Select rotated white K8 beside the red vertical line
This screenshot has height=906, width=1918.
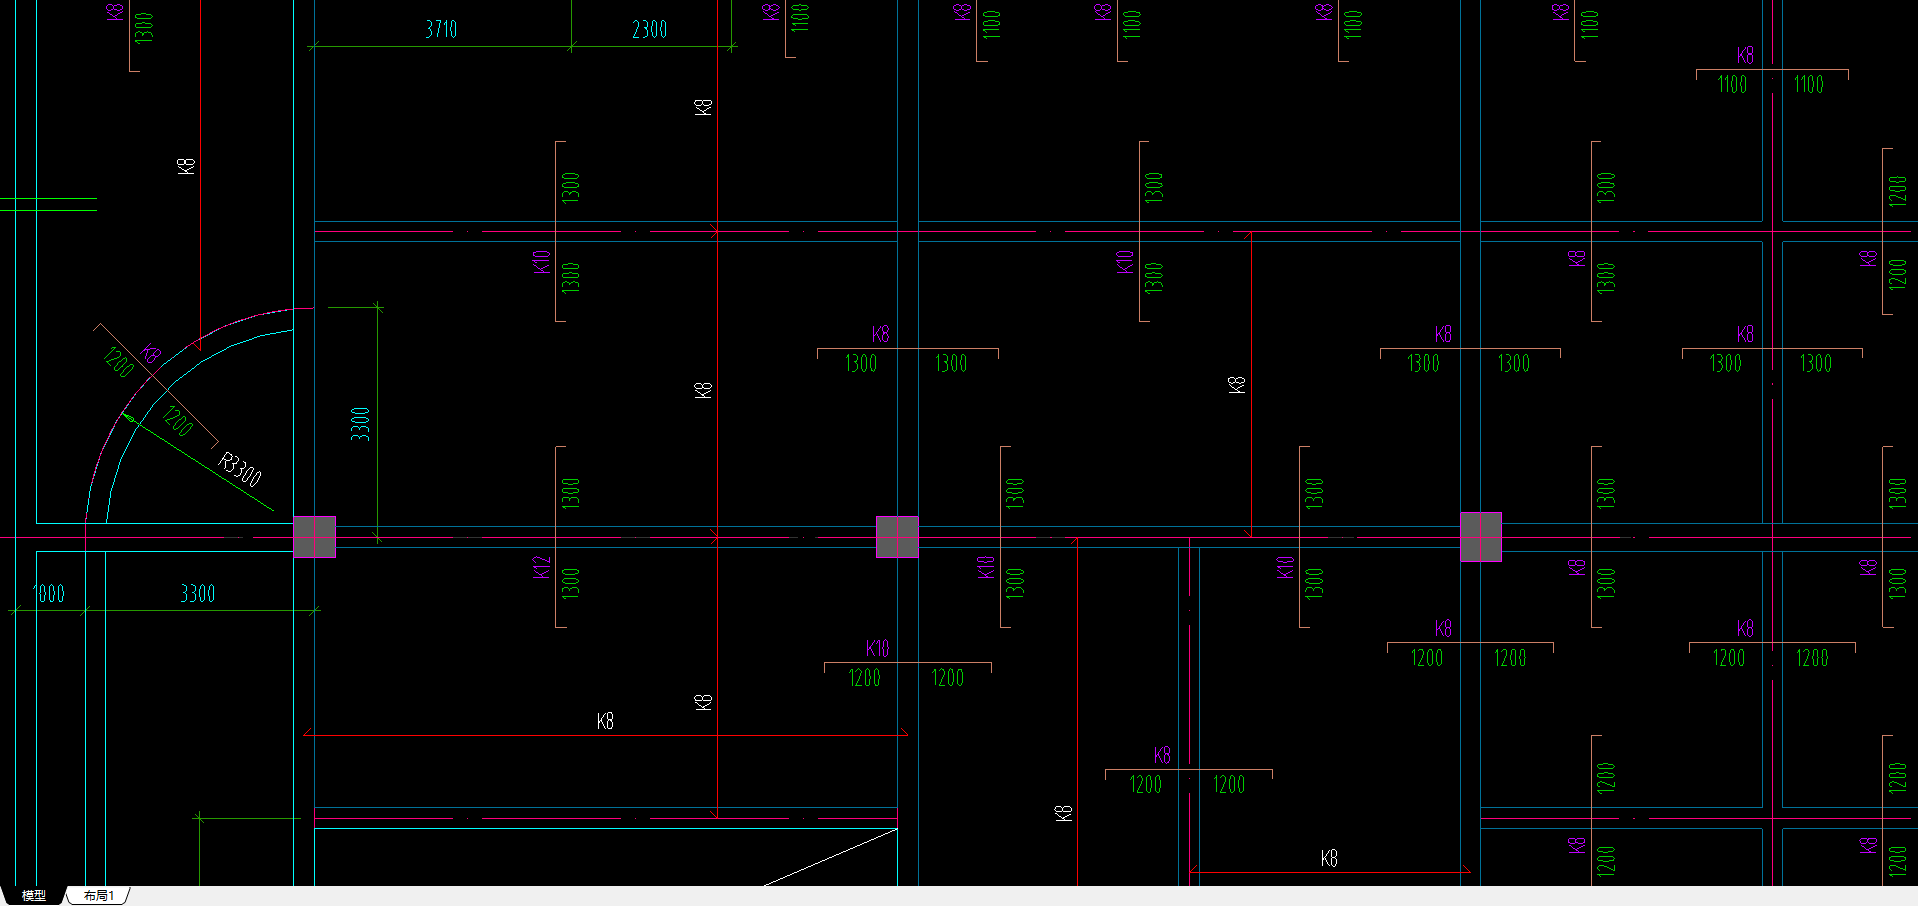click(x=186, y=165)
